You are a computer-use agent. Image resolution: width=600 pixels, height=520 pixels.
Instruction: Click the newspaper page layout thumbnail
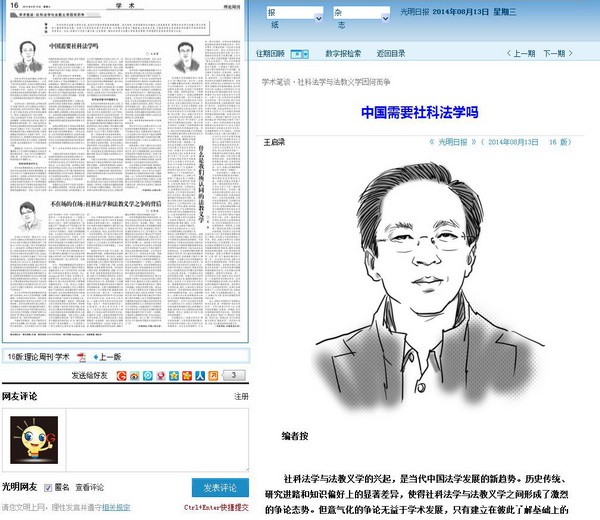(125, 174)
